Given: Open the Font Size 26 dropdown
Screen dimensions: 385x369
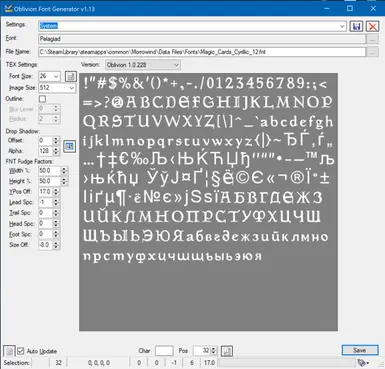Looking at the screenshot, I should pos(56,76).
